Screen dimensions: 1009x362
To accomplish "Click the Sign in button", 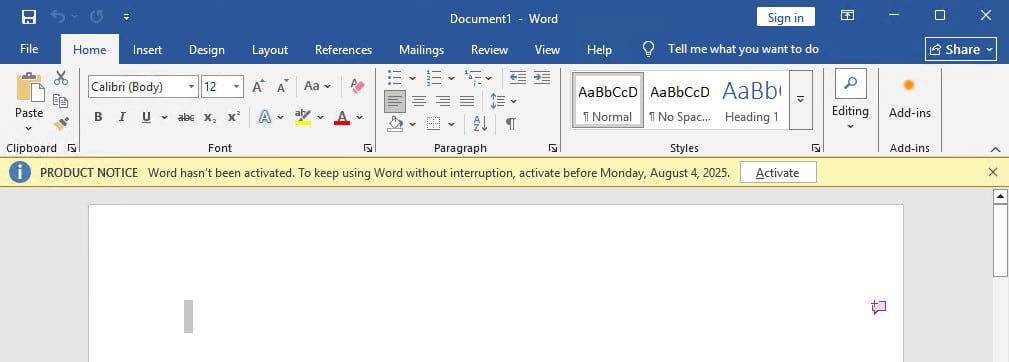I will 786,17.
